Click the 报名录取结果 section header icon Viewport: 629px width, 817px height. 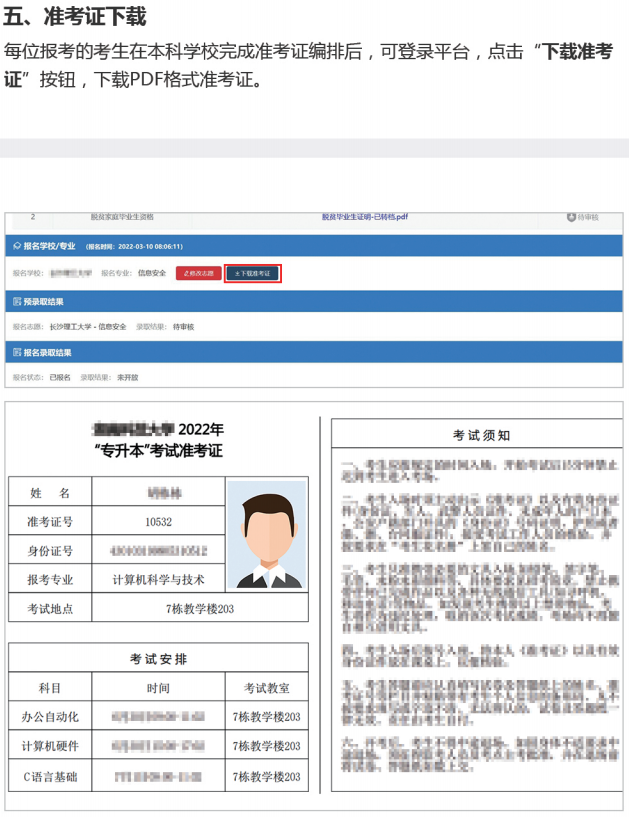(16, 352)
